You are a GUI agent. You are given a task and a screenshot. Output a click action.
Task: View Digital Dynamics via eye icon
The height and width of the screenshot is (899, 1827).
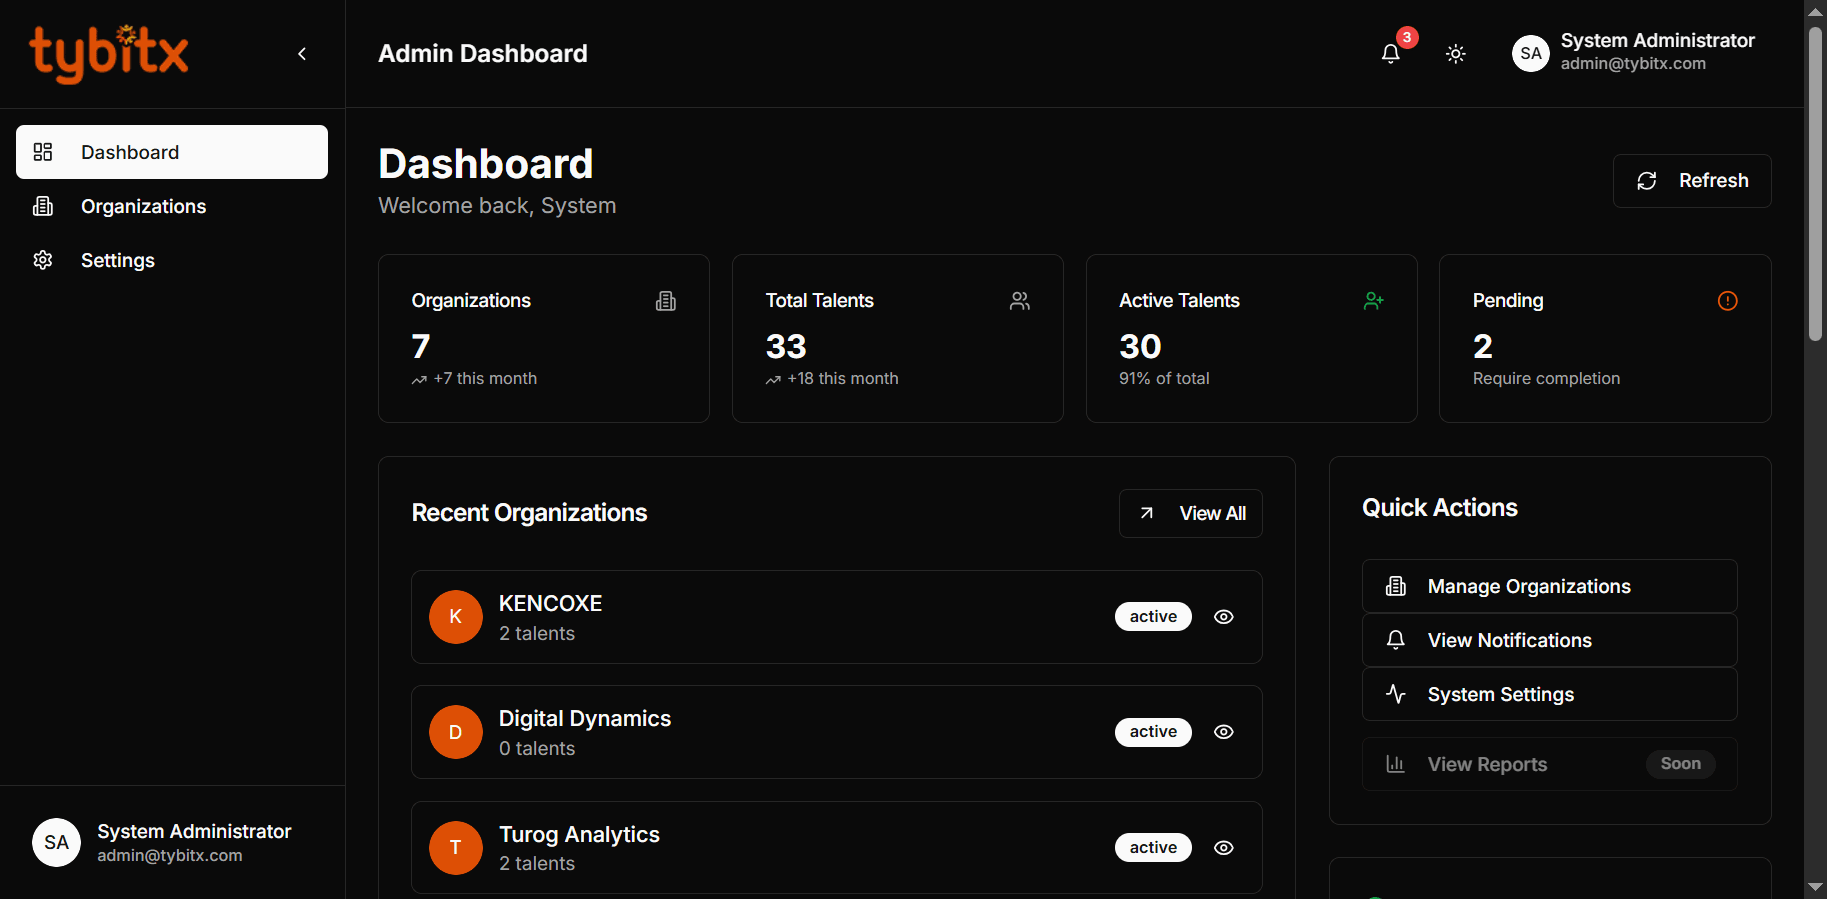click(1224, 732)
